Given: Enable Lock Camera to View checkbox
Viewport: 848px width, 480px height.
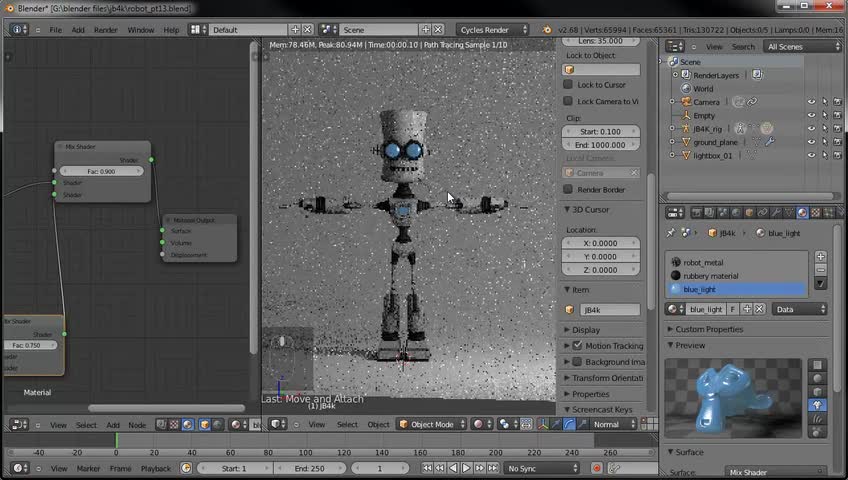Looking at the screenshot, I should coord(568,101).
